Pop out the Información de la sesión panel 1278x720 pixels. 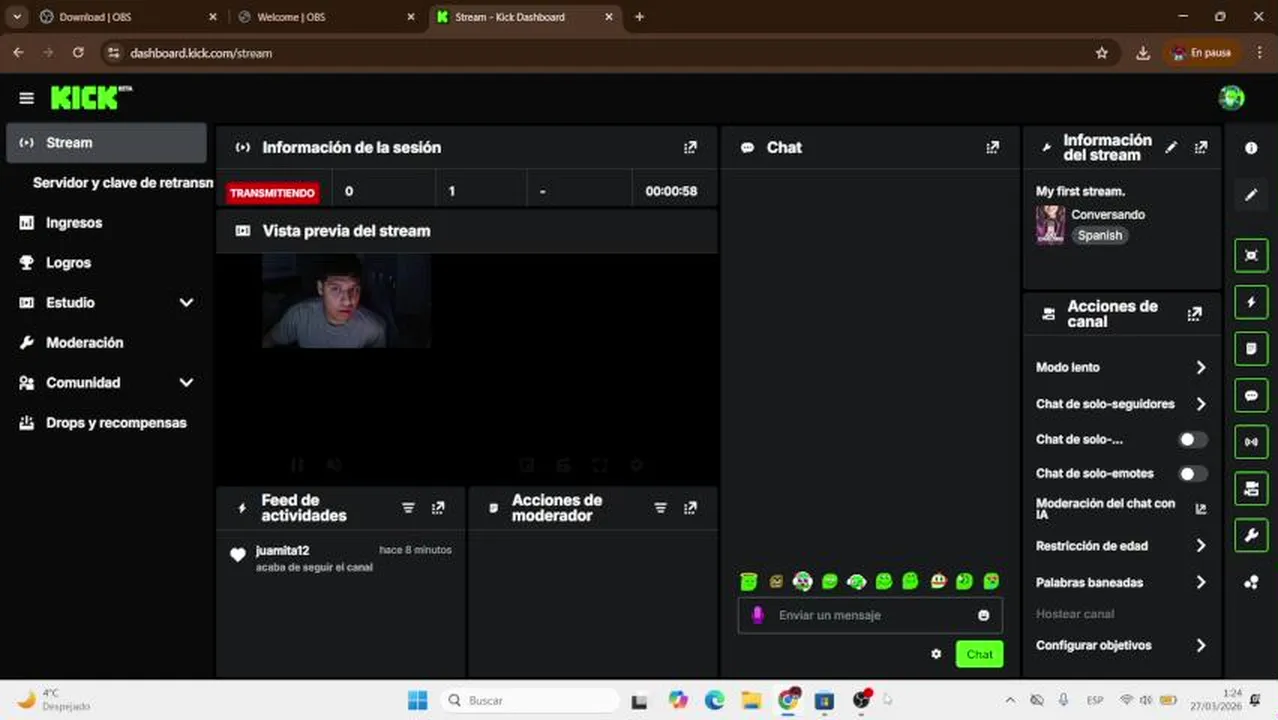[690, 147]
